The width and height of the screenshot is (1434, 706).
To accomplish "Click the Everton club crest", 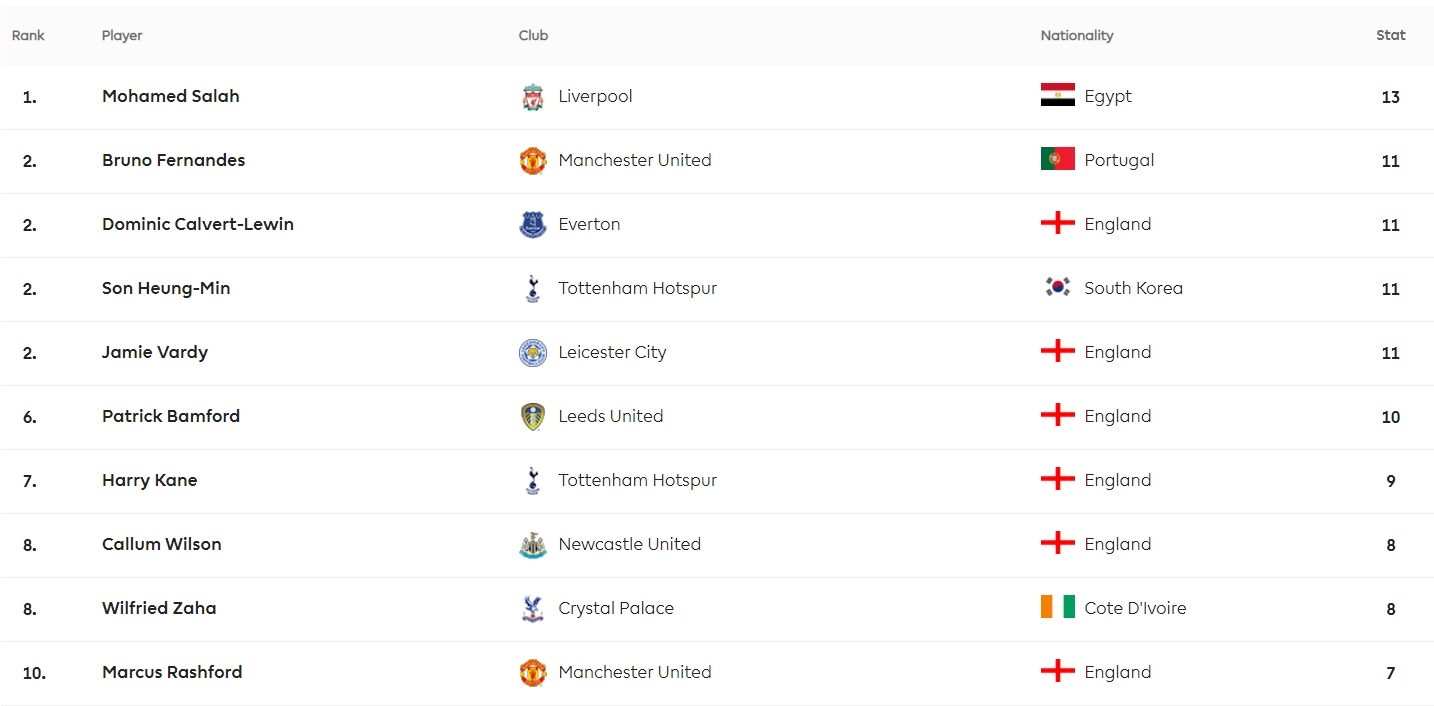I will point(533,225).
